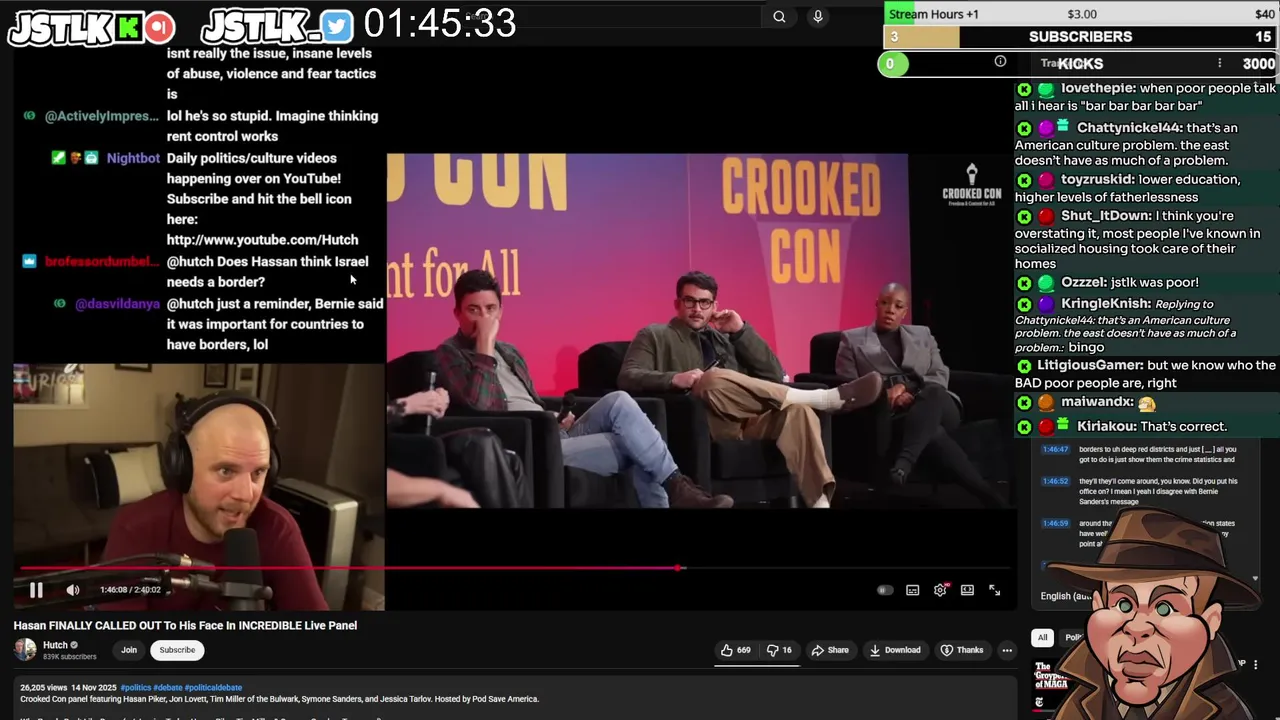
Task: Click the Kick icon beside KringleKnish's message
Action: pos(1024,304)
